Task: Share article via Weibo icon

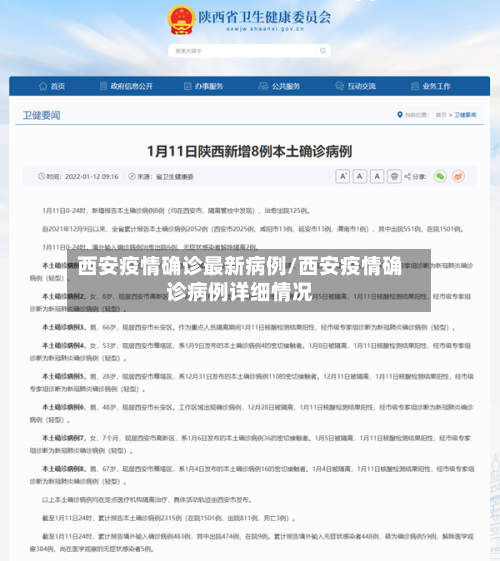Action: pyautogui.click(x=458, y=176)
